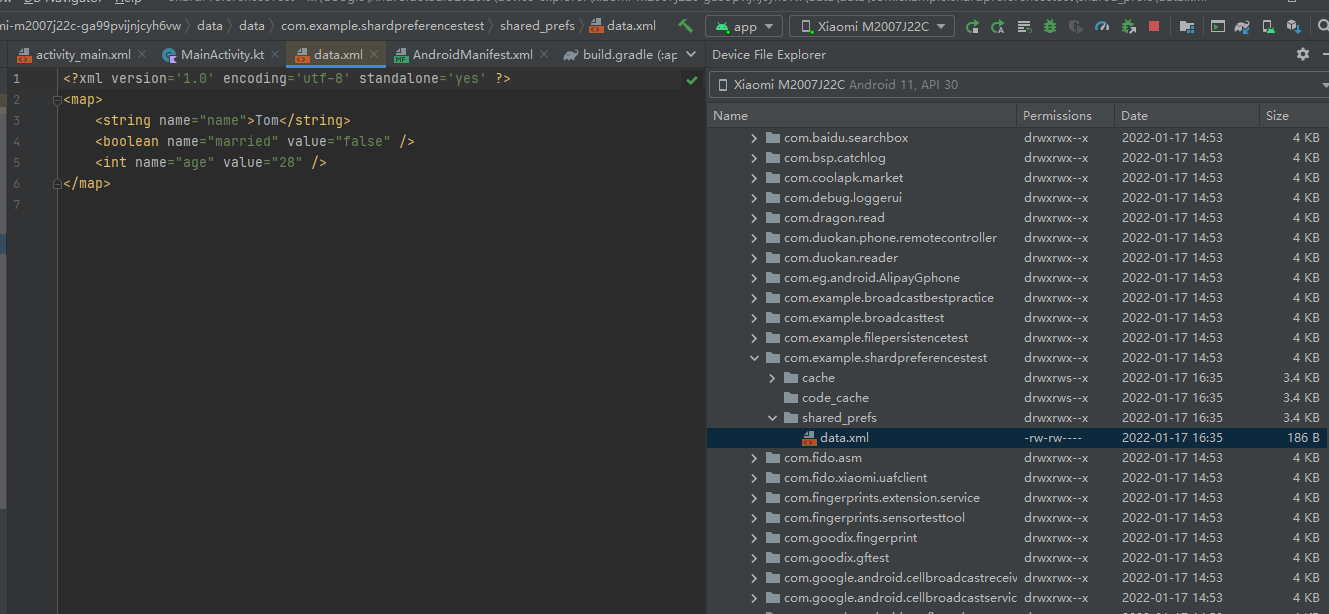Image resolution: width=1329 pixels, height=614 pixels.
Task: Click the lines icon left of Debug
Action: click(1024, 27)
